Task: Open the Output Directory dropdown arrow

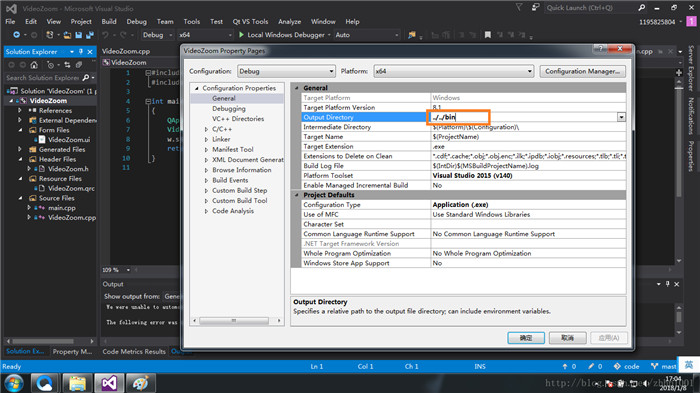Action: pos(621,117)
